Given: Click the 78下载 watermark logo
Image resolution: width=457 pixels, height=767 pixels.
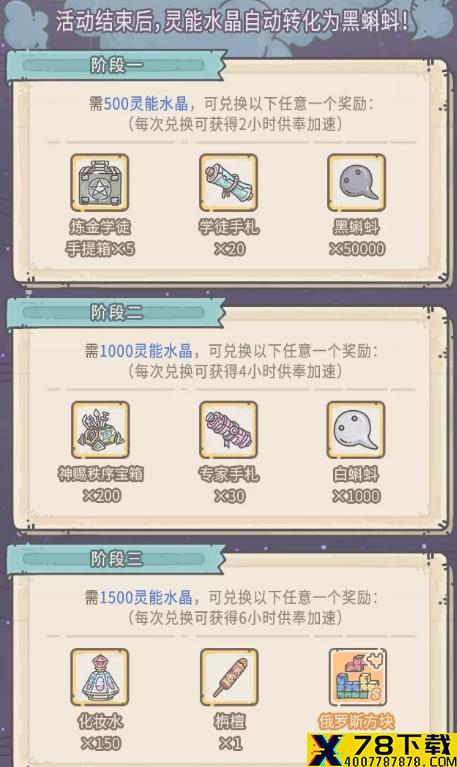Looking at the screenshot, I should 382,750.
